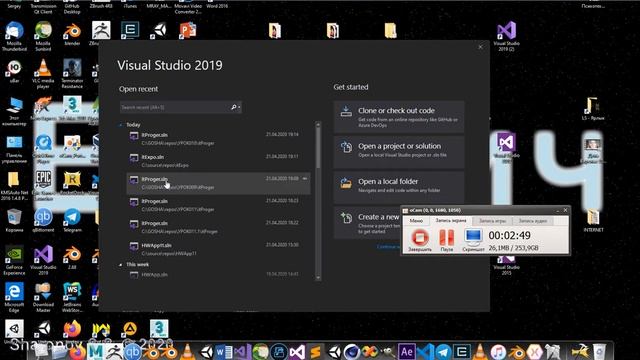Select the Epic Games Launcher desktop icon
This screenshot has height=360, width=640.
tap(43, 185)
